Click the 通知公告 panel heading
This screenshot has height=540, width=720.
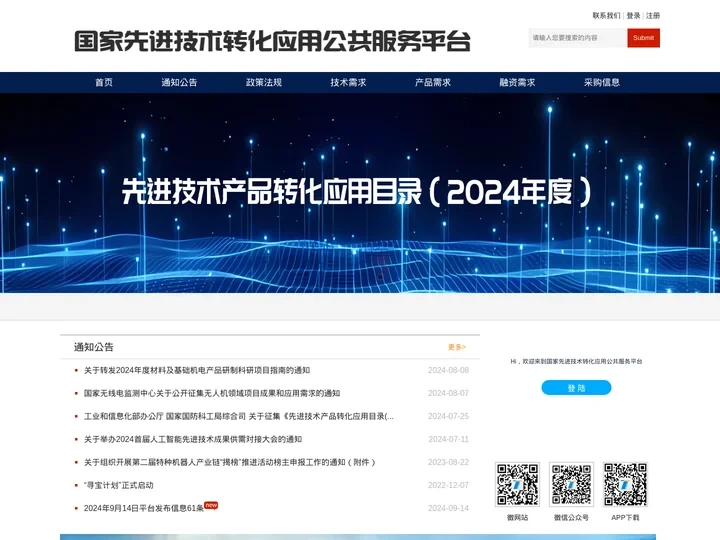click(94, 347)
